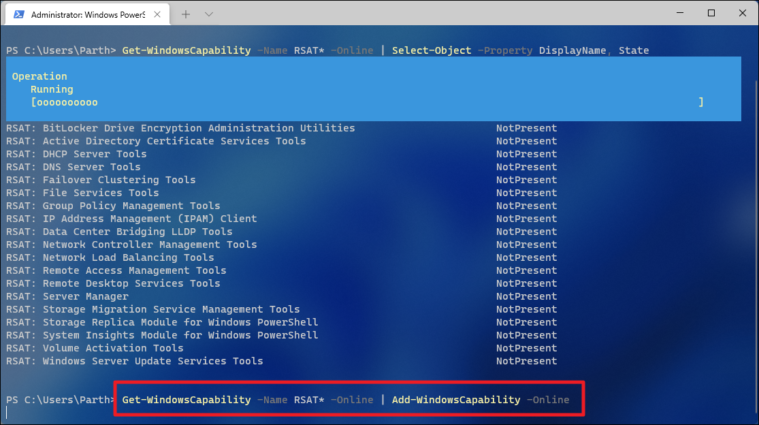
Task: Click Network Load Balancing Tools row
Action: tap(282, 258)
